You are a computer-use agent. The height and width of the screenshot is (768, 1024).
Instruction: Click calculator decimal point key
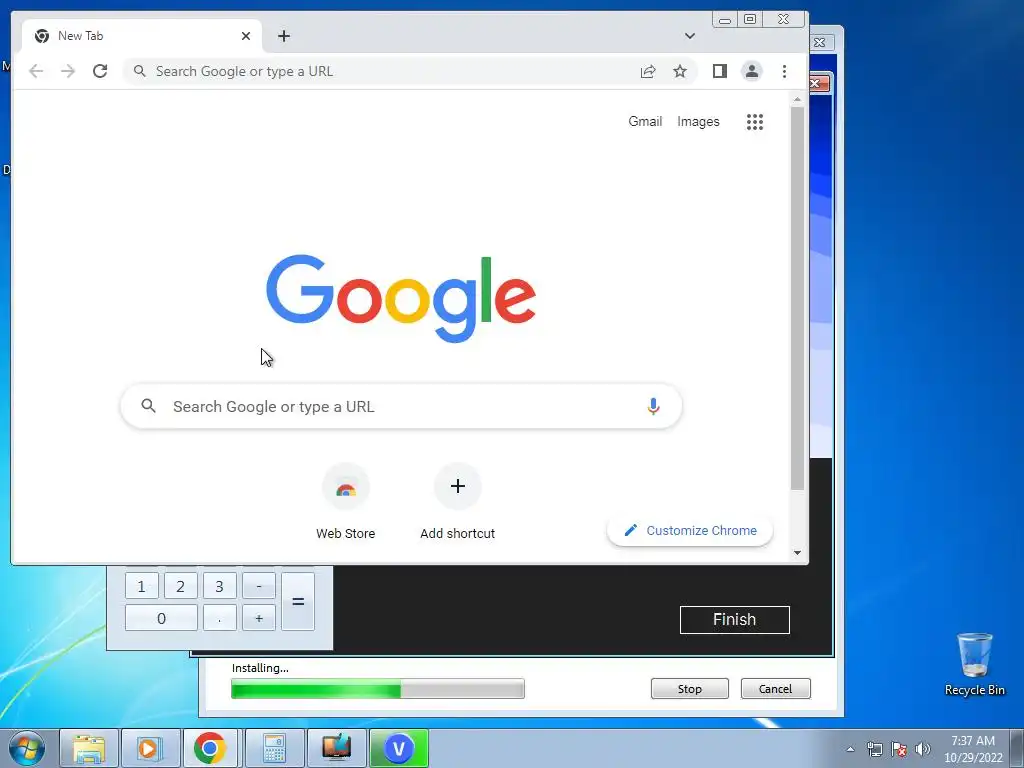pyautogui.click(x=219, y=618)
